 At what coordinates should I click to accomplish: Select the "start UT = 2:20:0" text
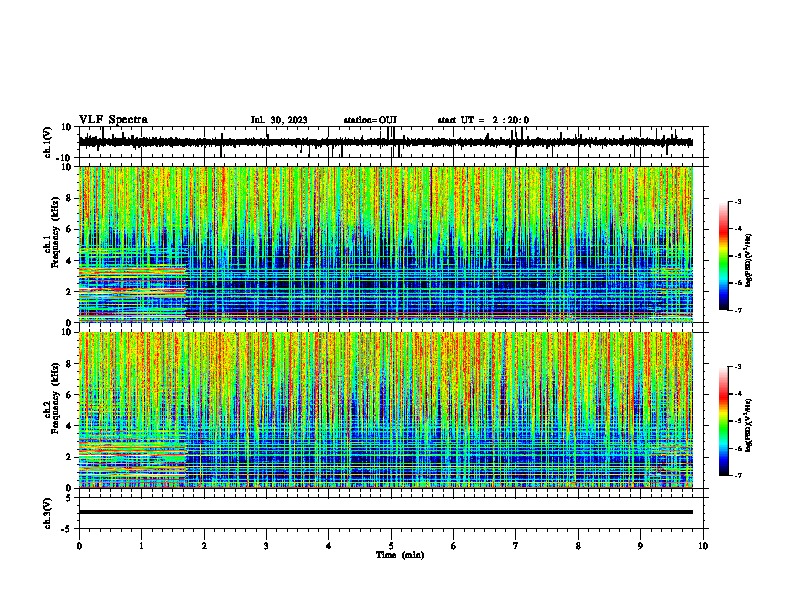click(483, 120)
